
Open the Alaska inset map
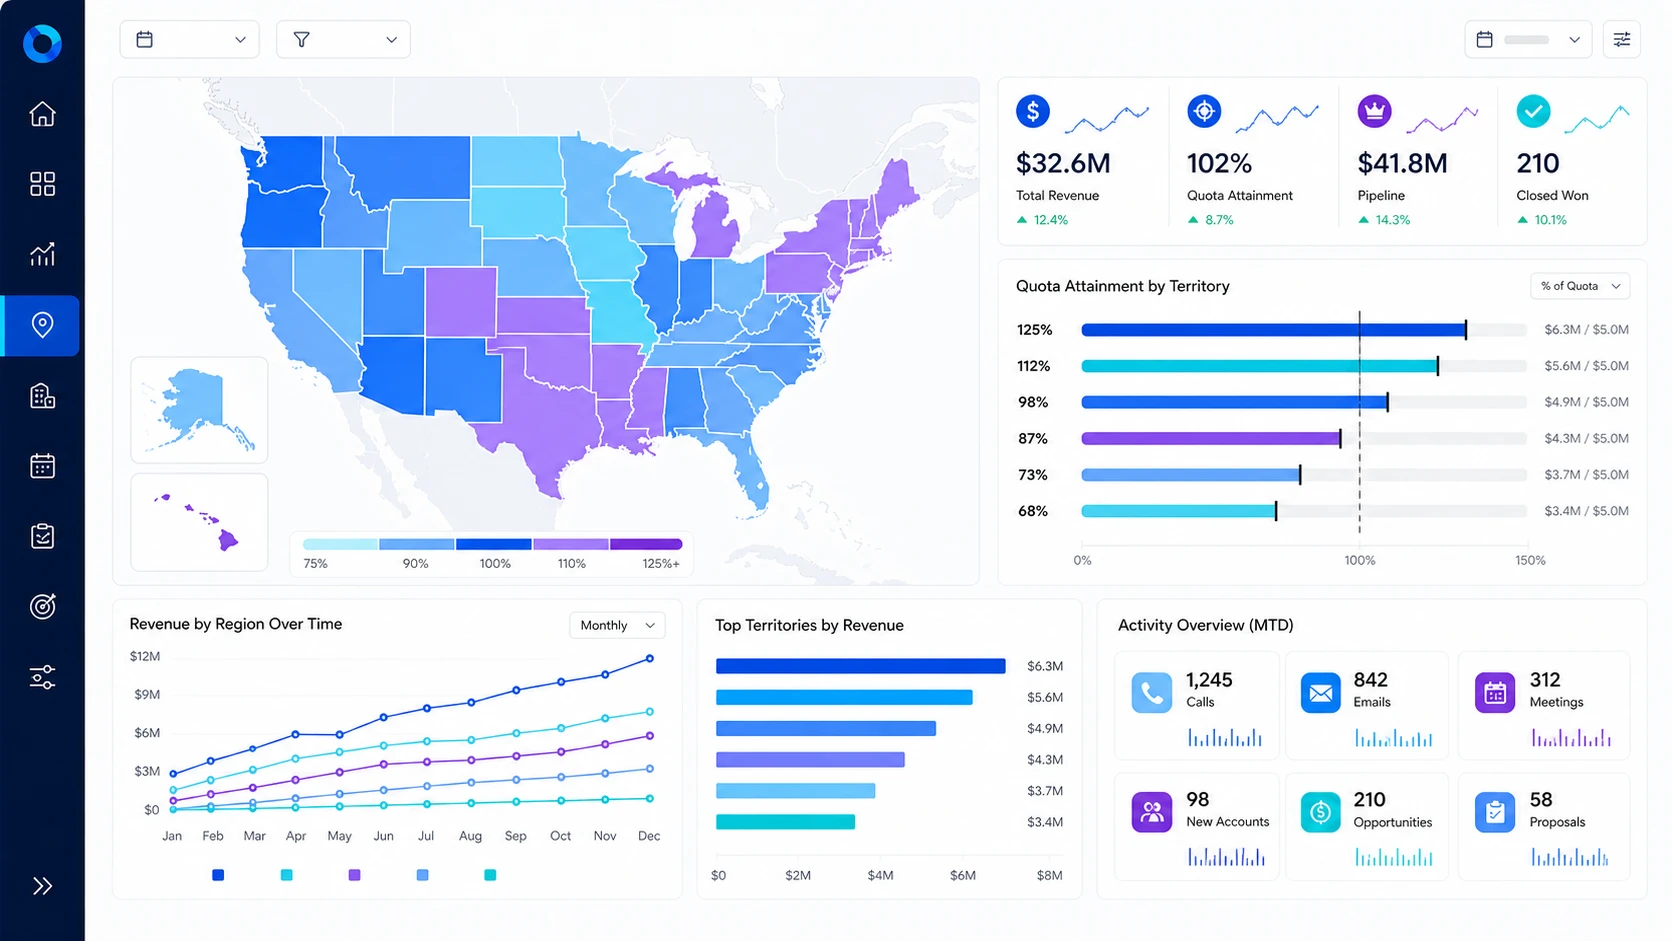[199, 410]
